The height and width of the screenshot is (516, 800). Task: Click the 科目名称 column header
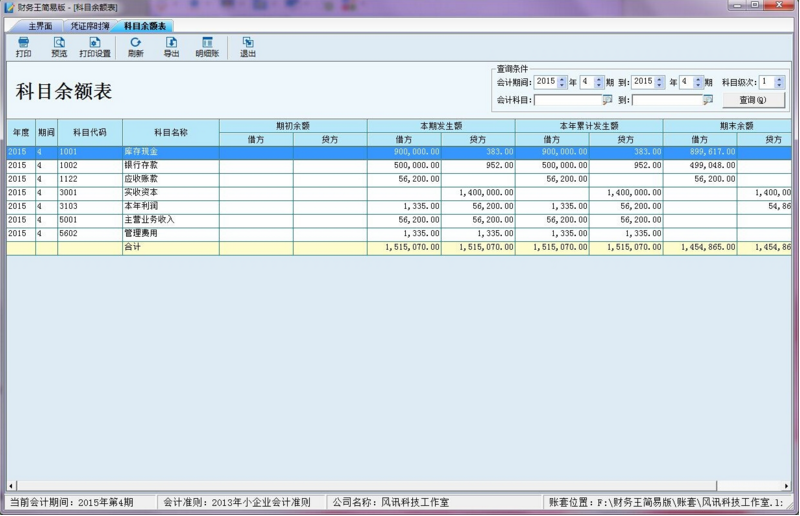[171, 133]
